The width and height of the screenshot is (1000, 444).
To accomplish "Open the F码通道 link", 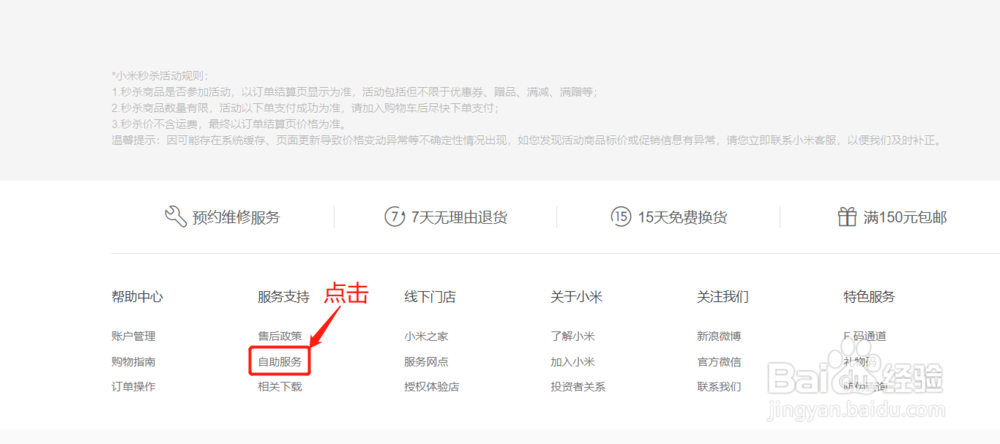I will tap(865, 336).
